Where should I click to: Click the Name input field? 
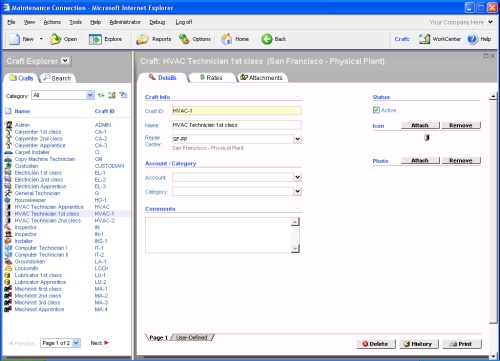237,125
